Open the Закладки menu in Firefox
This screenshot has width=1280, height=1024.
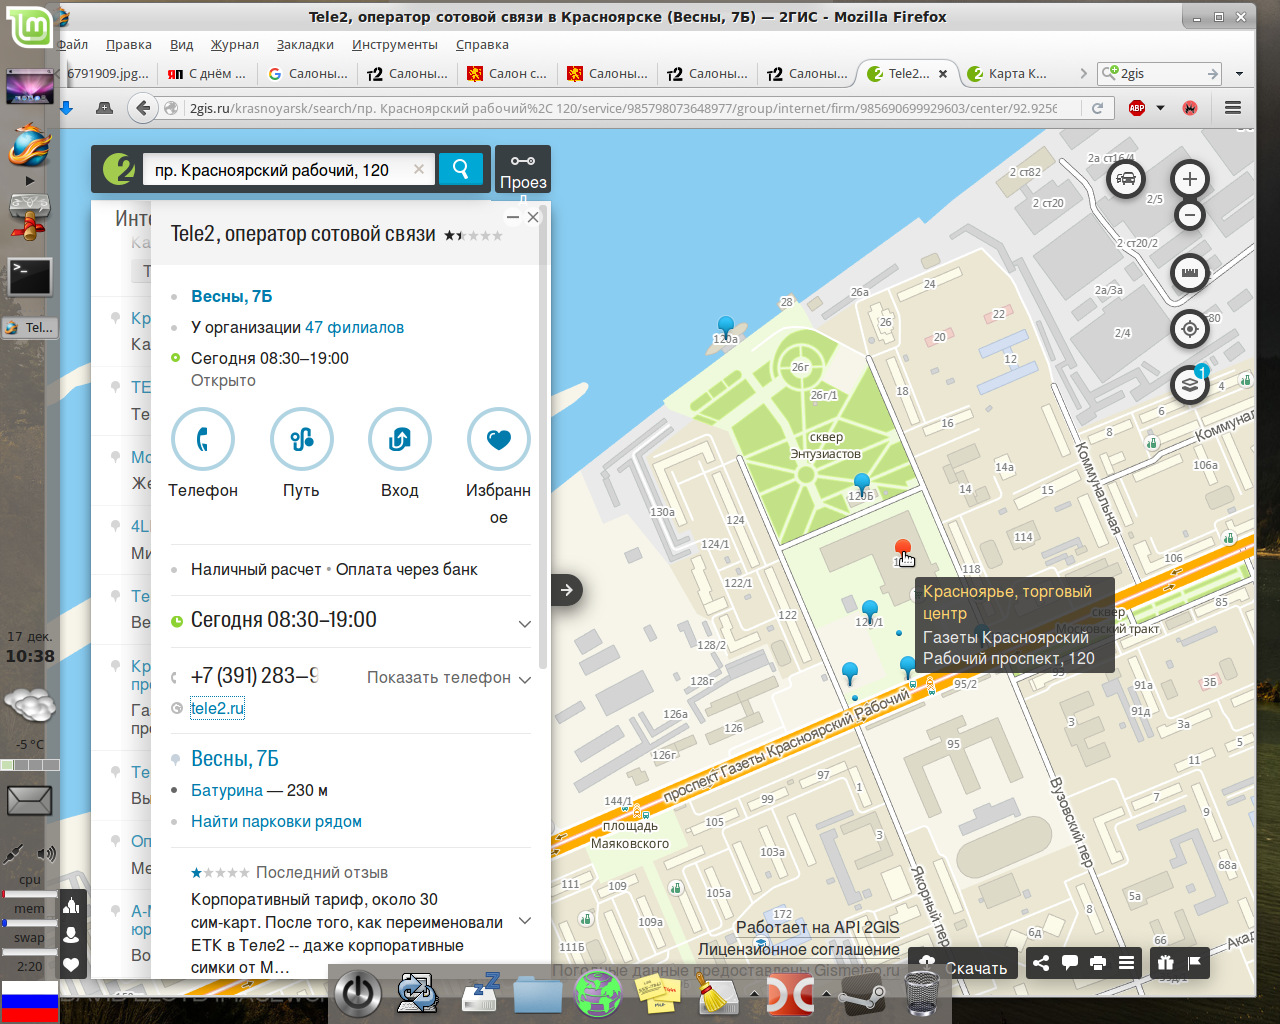pos(305,44)
